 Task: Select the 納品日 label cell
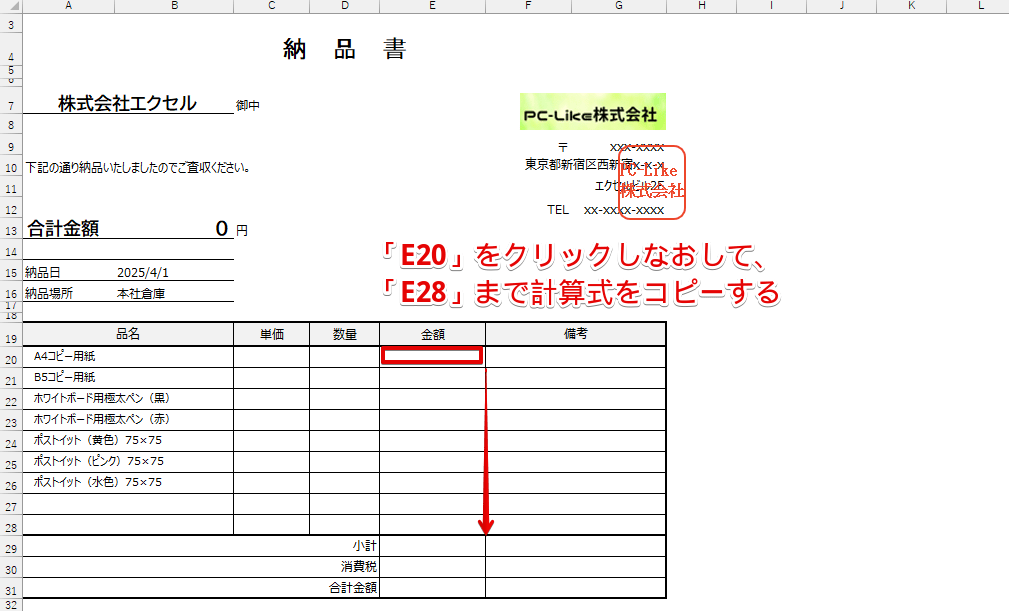click(x=42, y=273)
